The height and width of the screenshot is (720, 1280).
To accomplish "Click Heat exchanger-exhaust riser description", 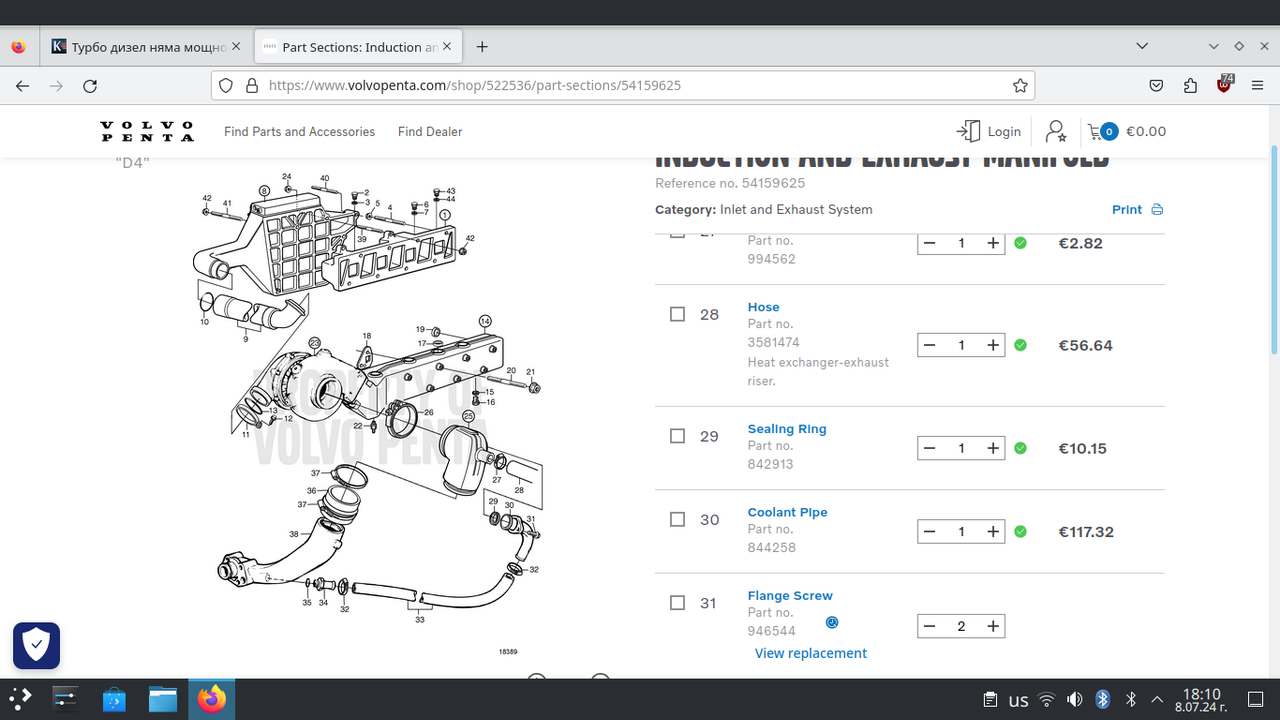I will click(818, 371).
